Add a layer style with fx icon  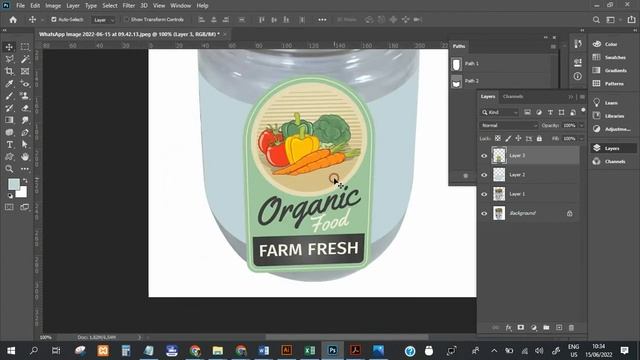(x=509, y=327)
